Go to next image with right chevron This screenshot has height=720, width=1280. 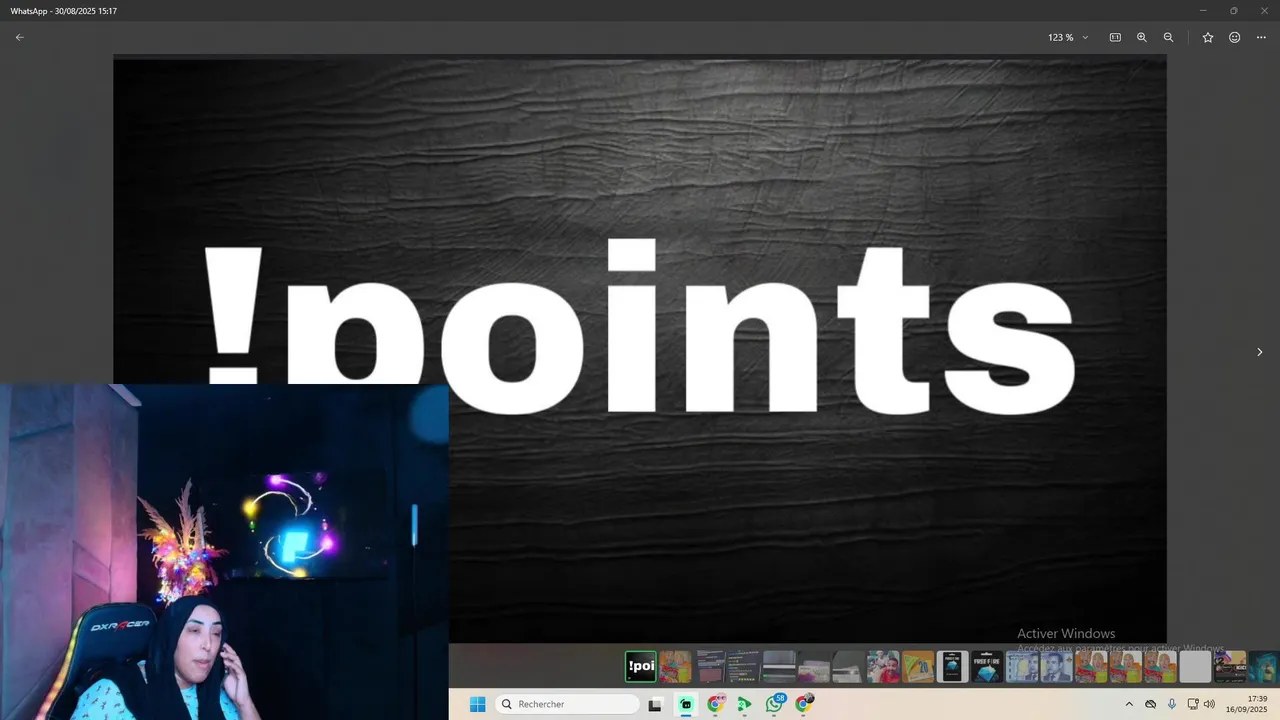tap(1259, 352)
